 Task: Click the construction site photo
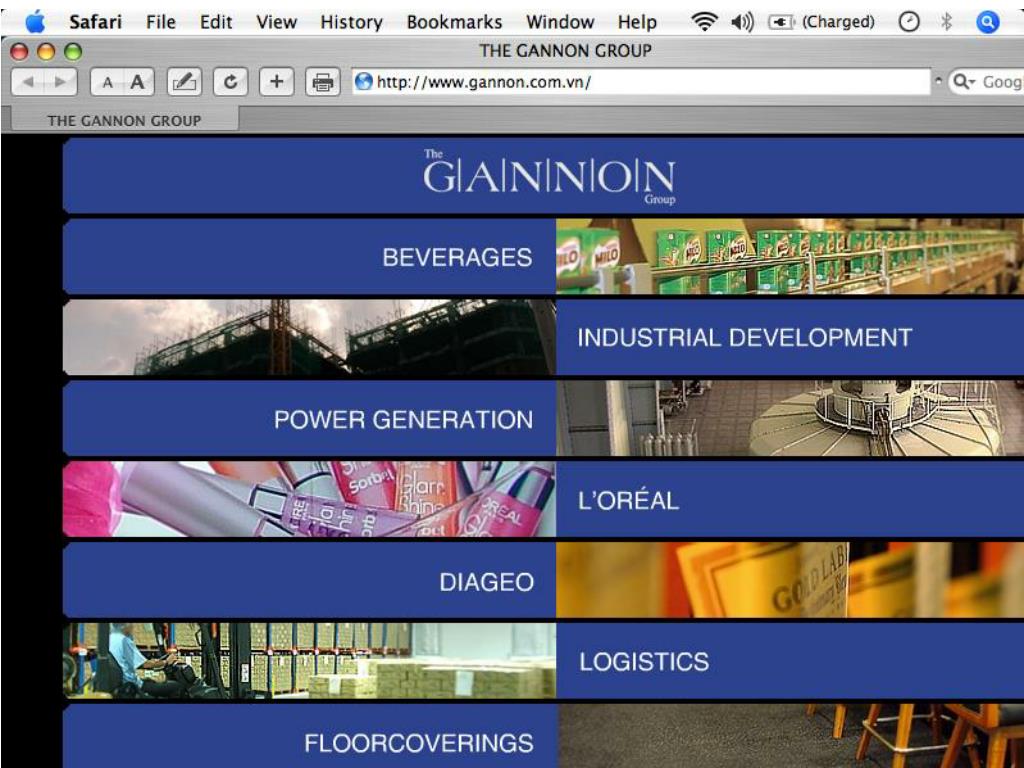[310, 338]
